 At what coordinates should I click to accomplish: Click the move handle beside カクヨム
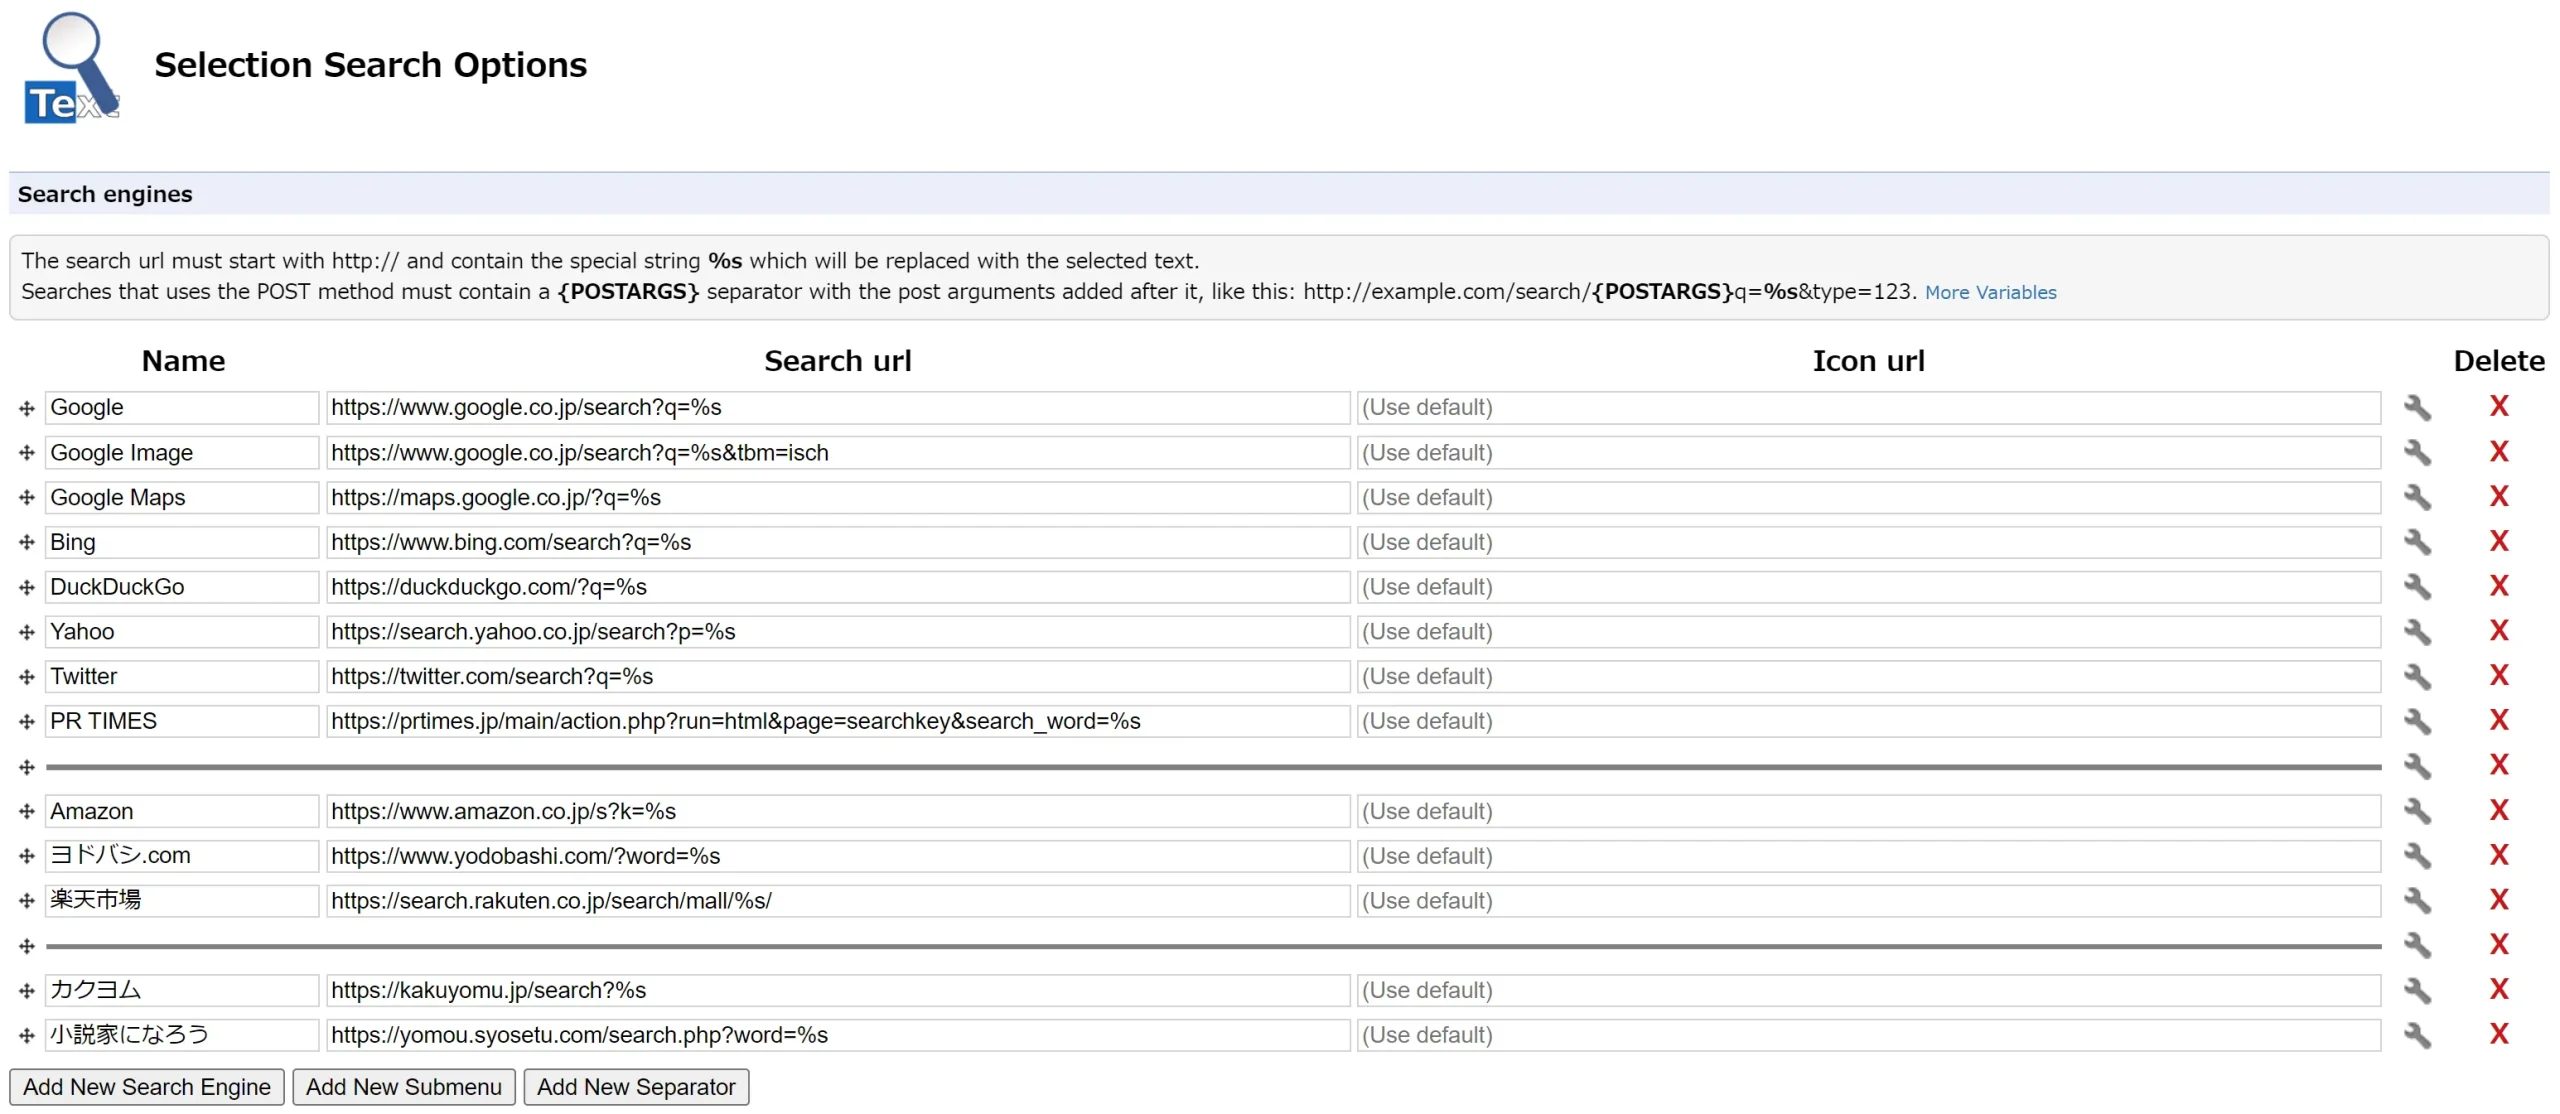coord(27,991)
